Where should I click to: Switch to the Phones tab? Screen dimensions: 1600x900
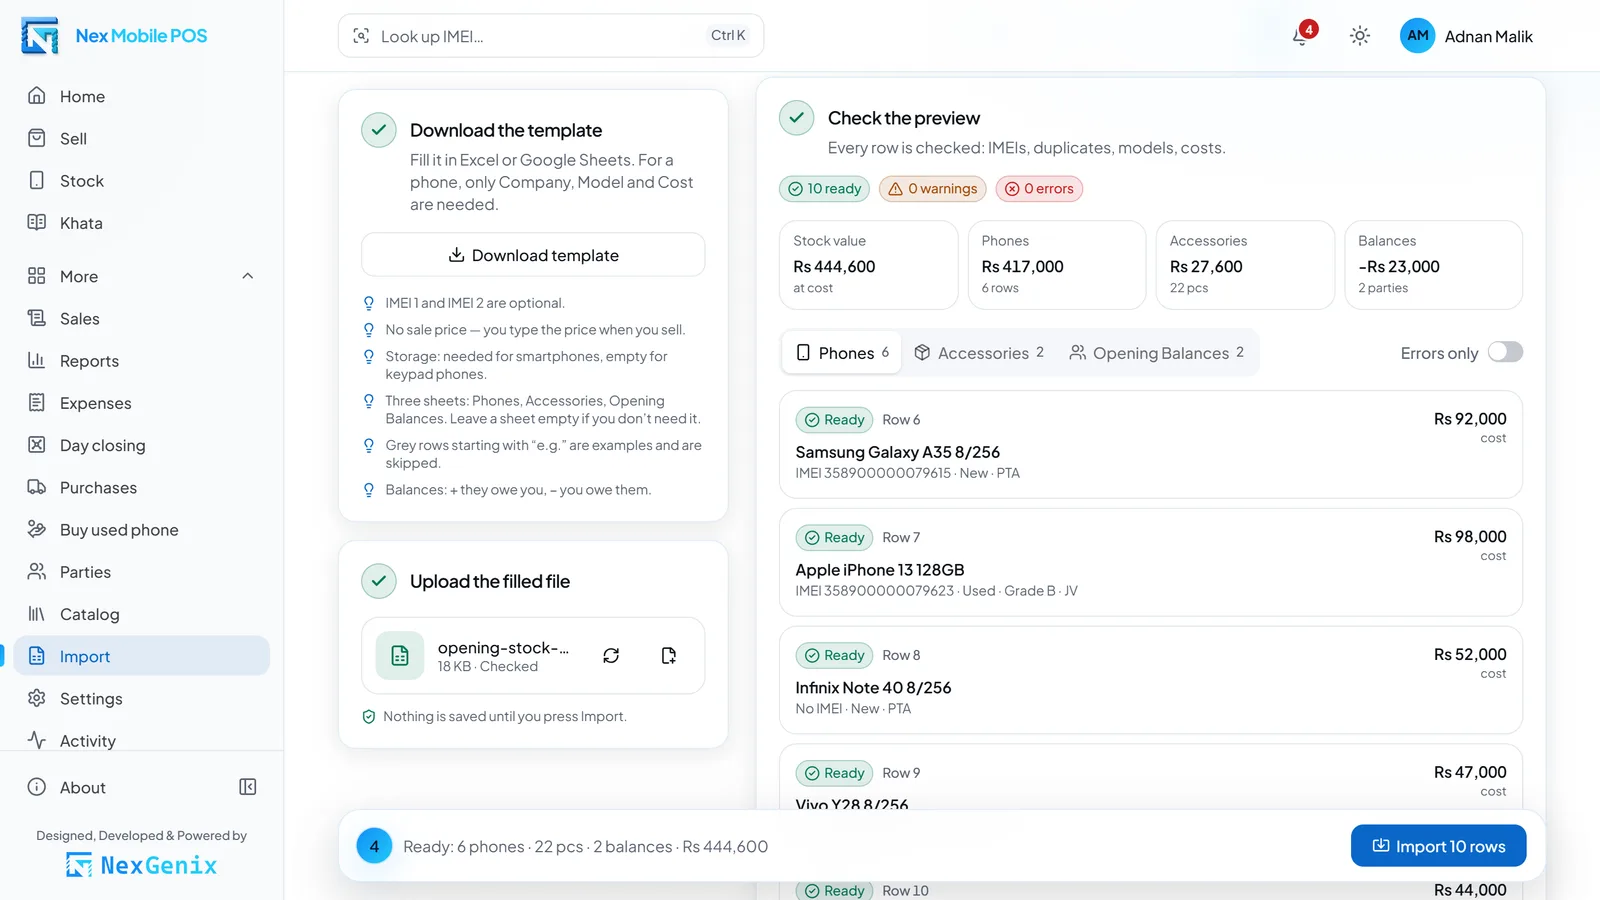tap(842, 353)
